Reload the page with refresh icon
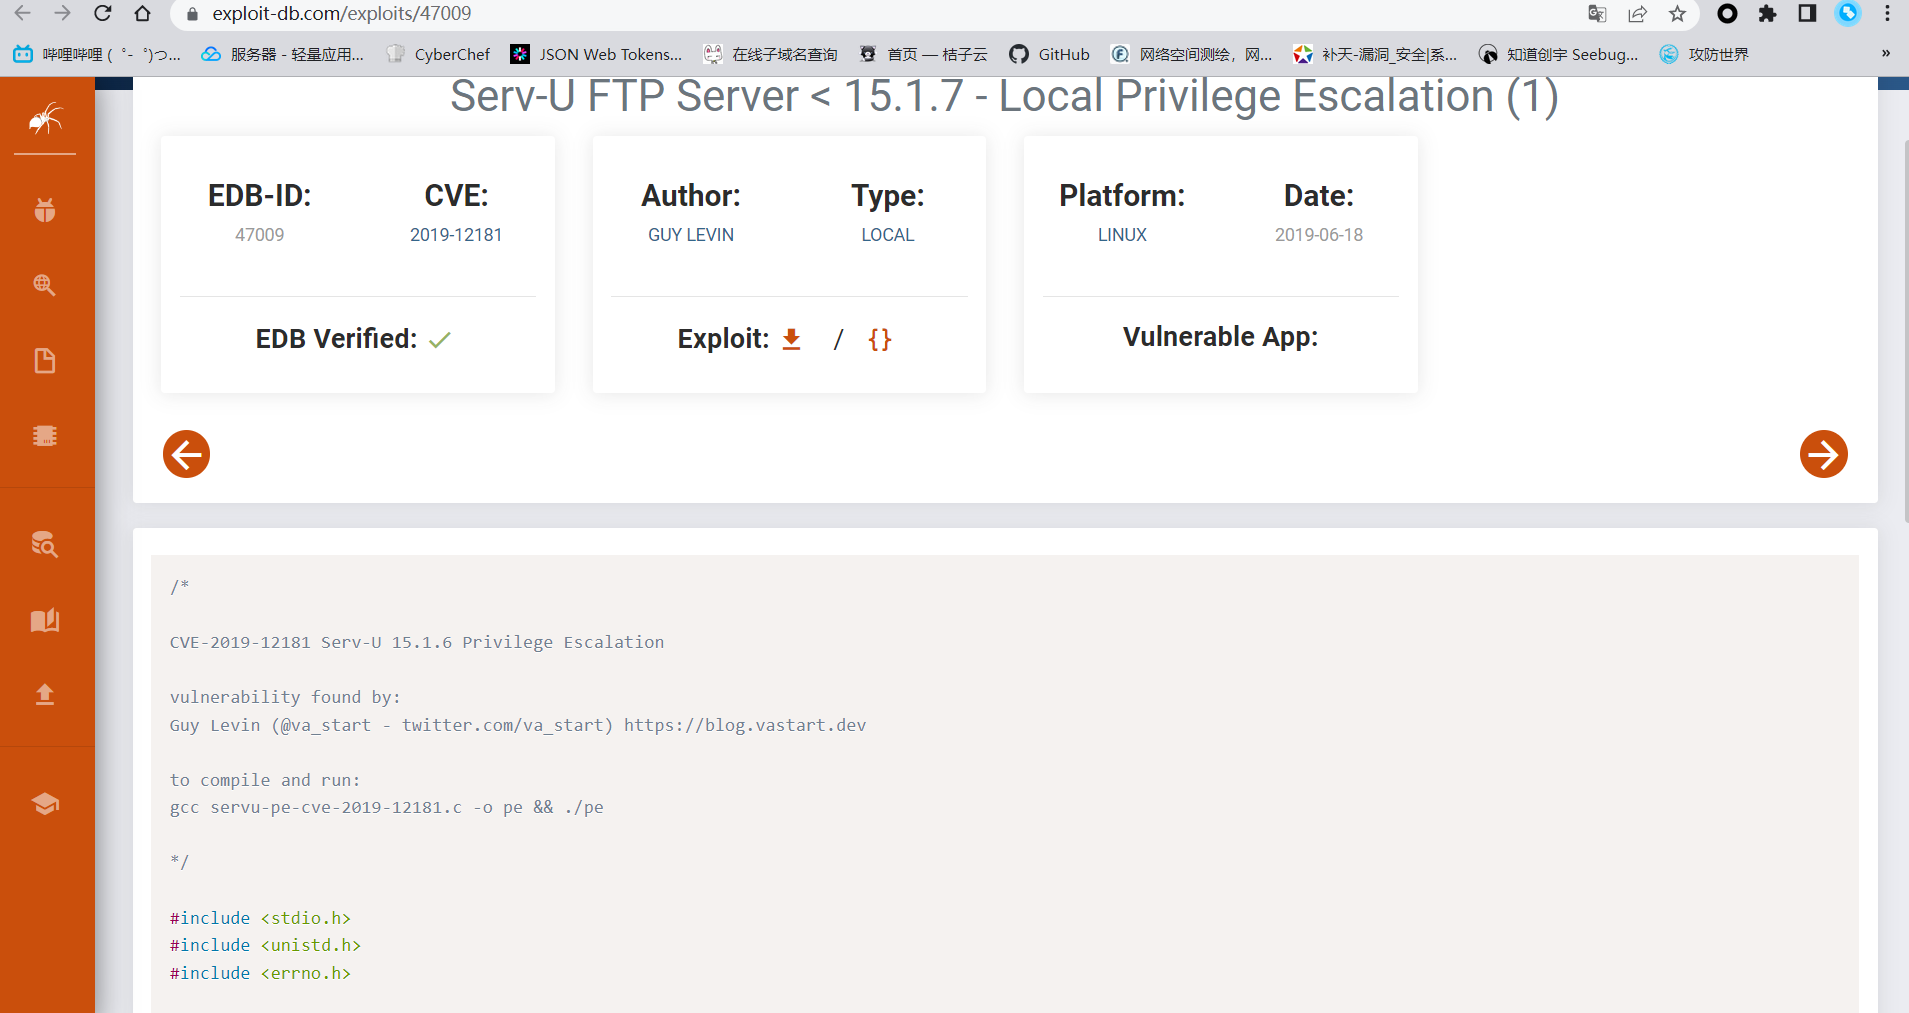This screenshot has height=1013, width=1909. pos(102,14)
